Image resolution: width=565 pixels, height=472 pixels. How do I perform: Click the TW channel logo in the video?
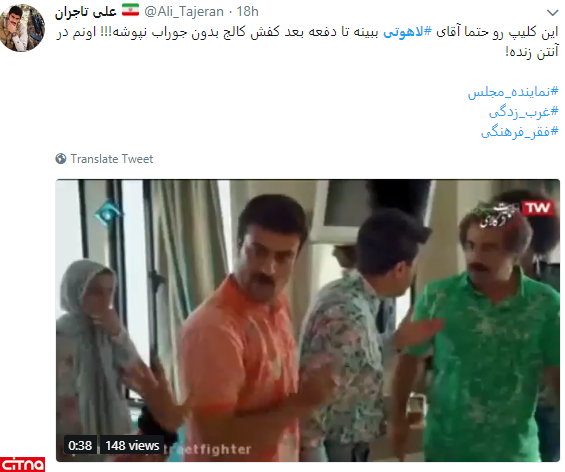pos(538,208)
